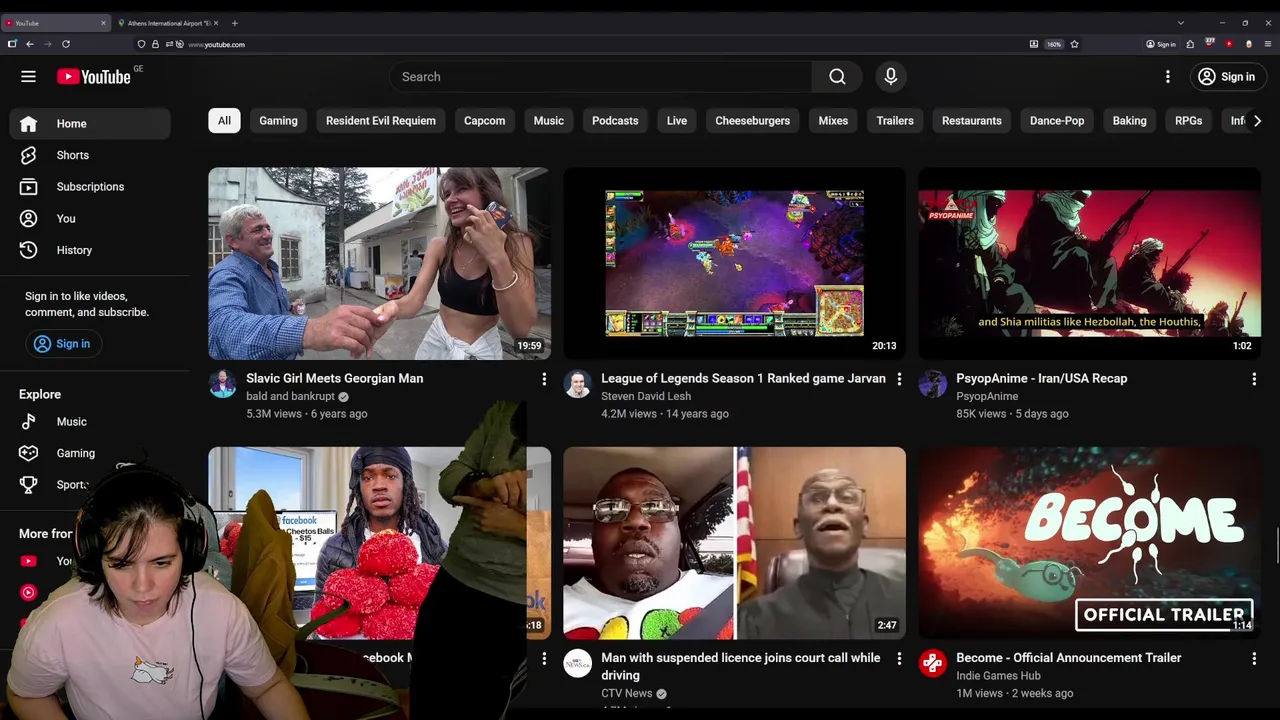
Task: Start voice search with the microphone
Action: 891,76
